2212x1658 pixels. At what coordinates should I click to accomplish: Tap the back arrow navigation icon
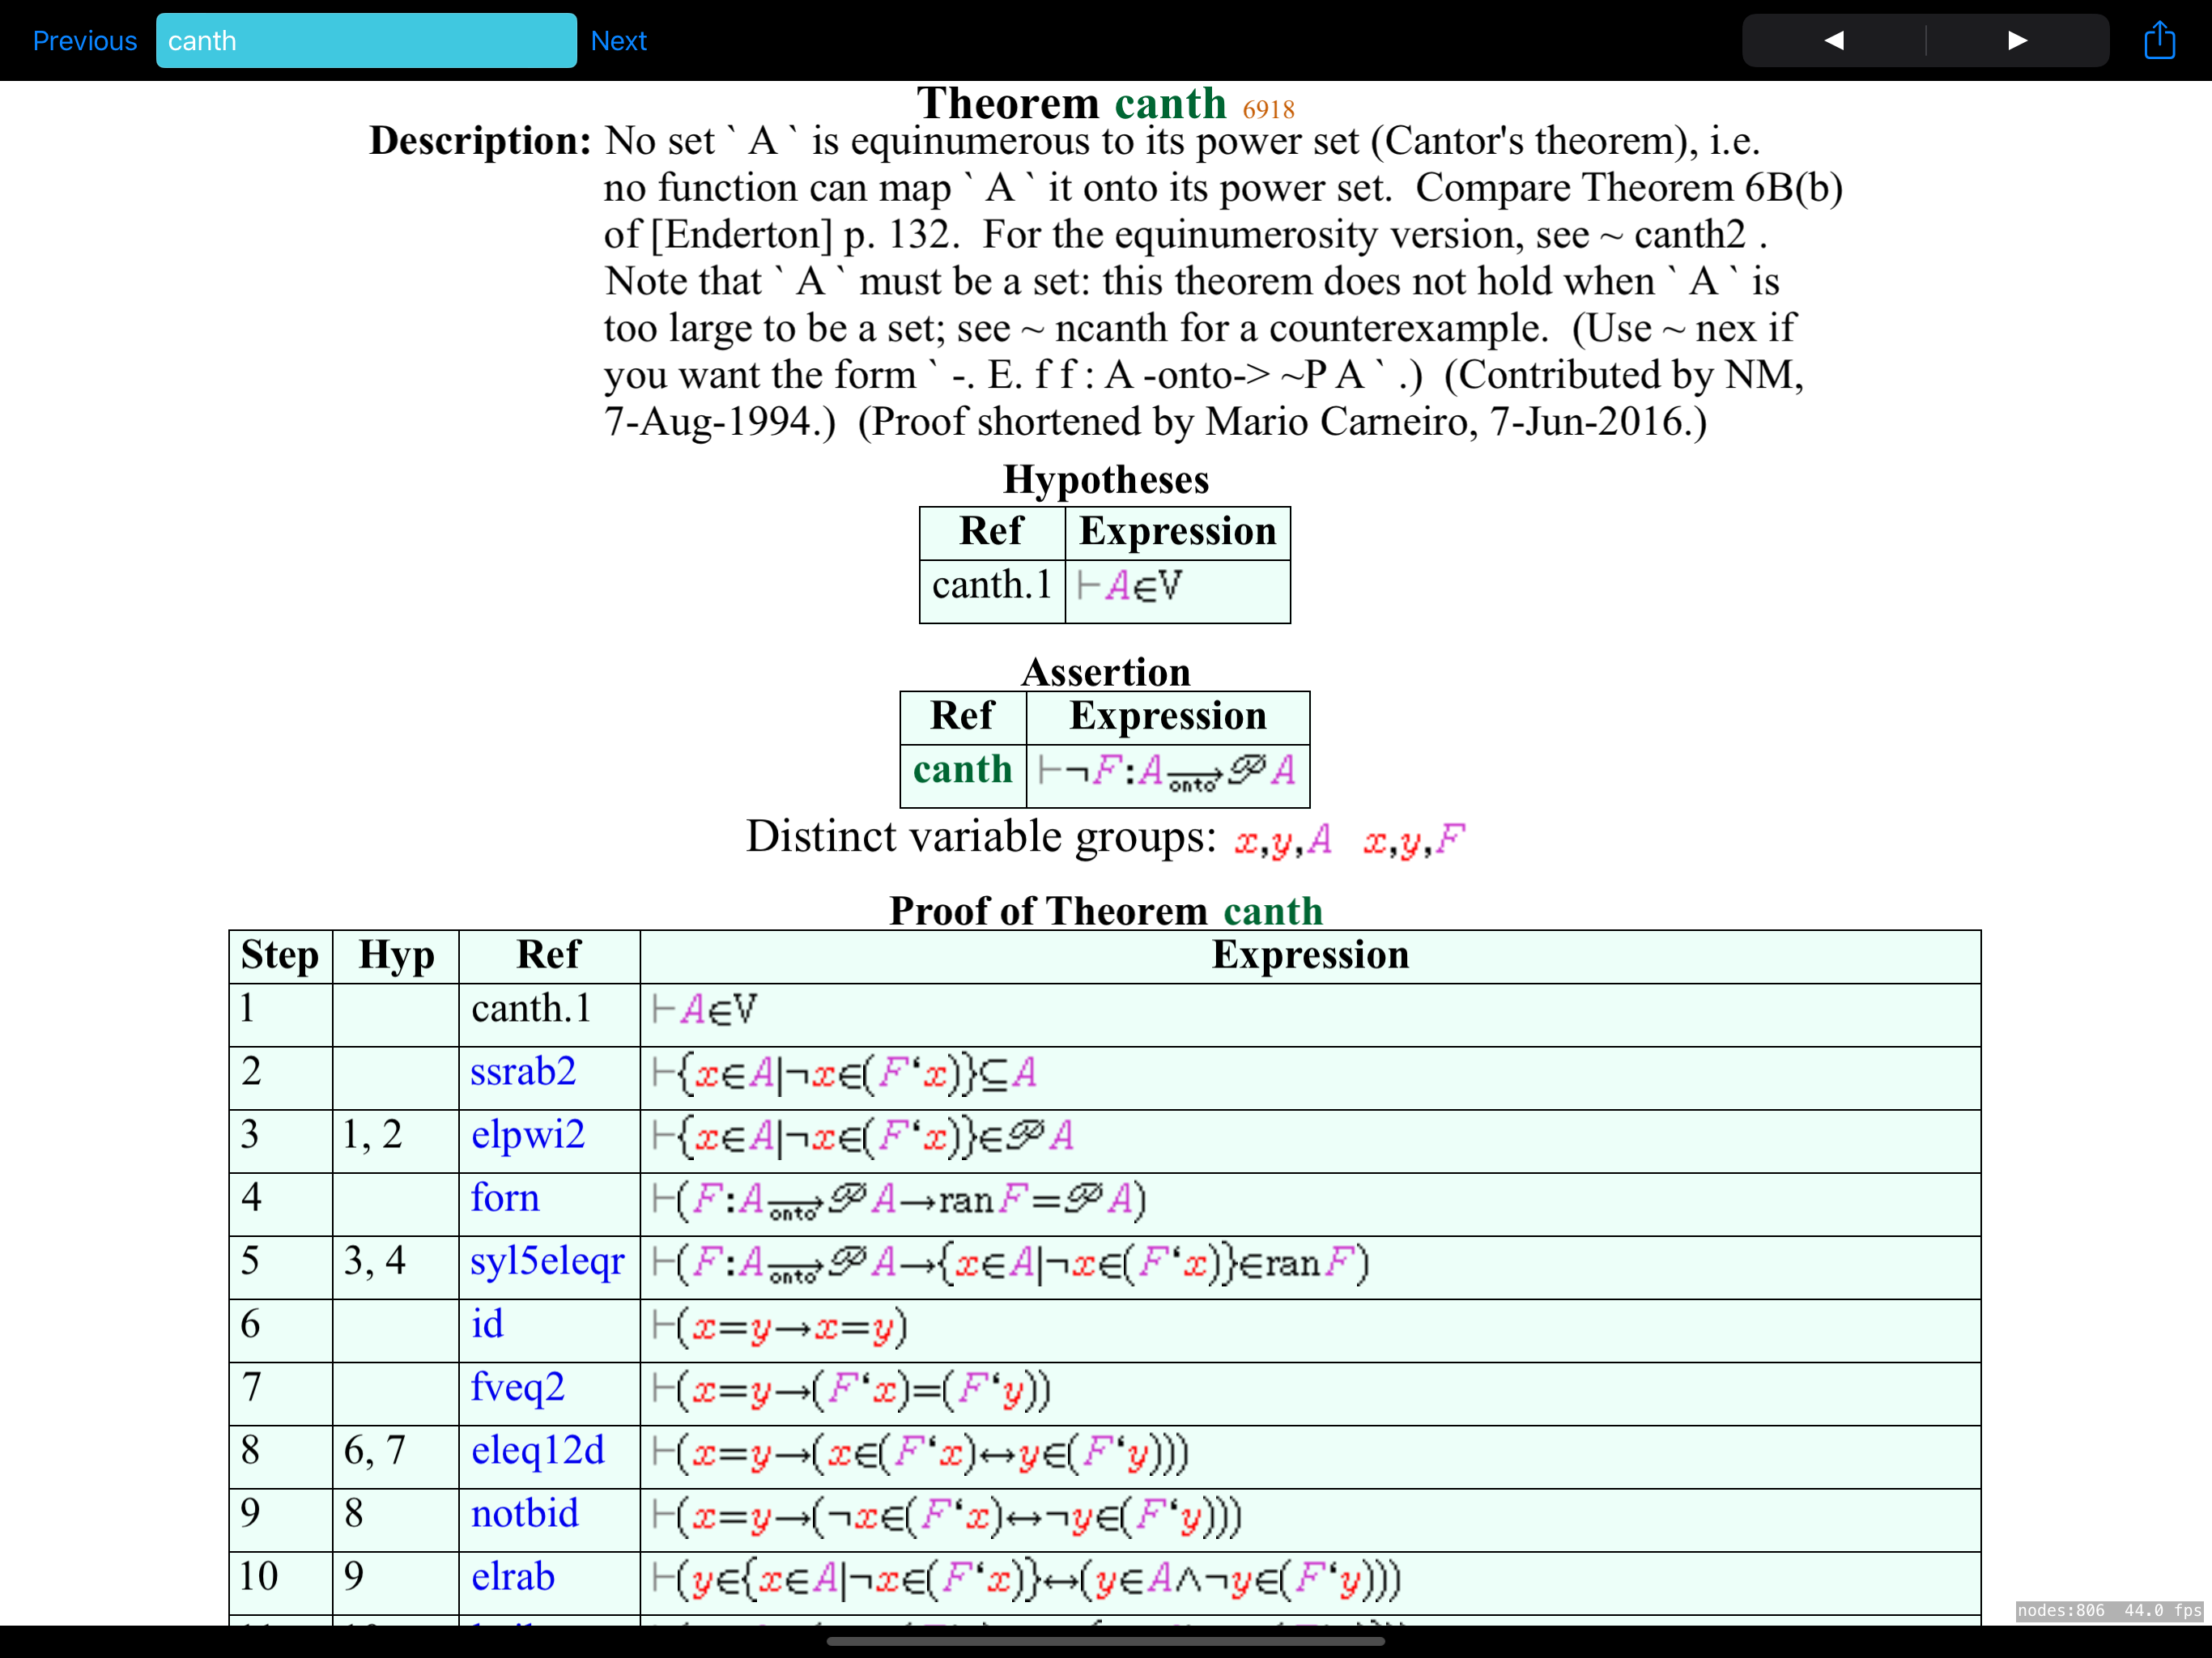point(1834,41)
